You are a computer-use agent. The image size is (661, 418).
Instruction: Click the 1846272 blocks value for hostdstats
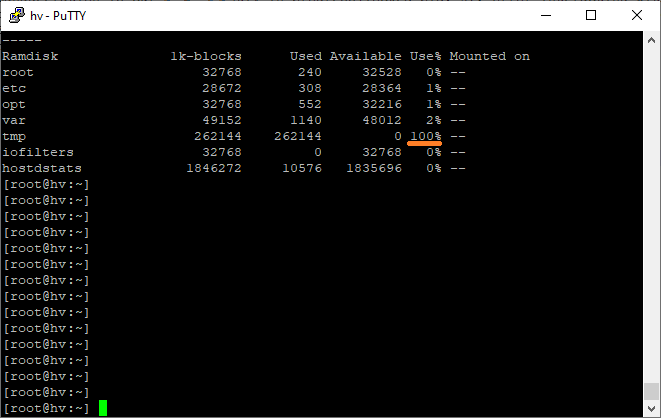(214, 168)
